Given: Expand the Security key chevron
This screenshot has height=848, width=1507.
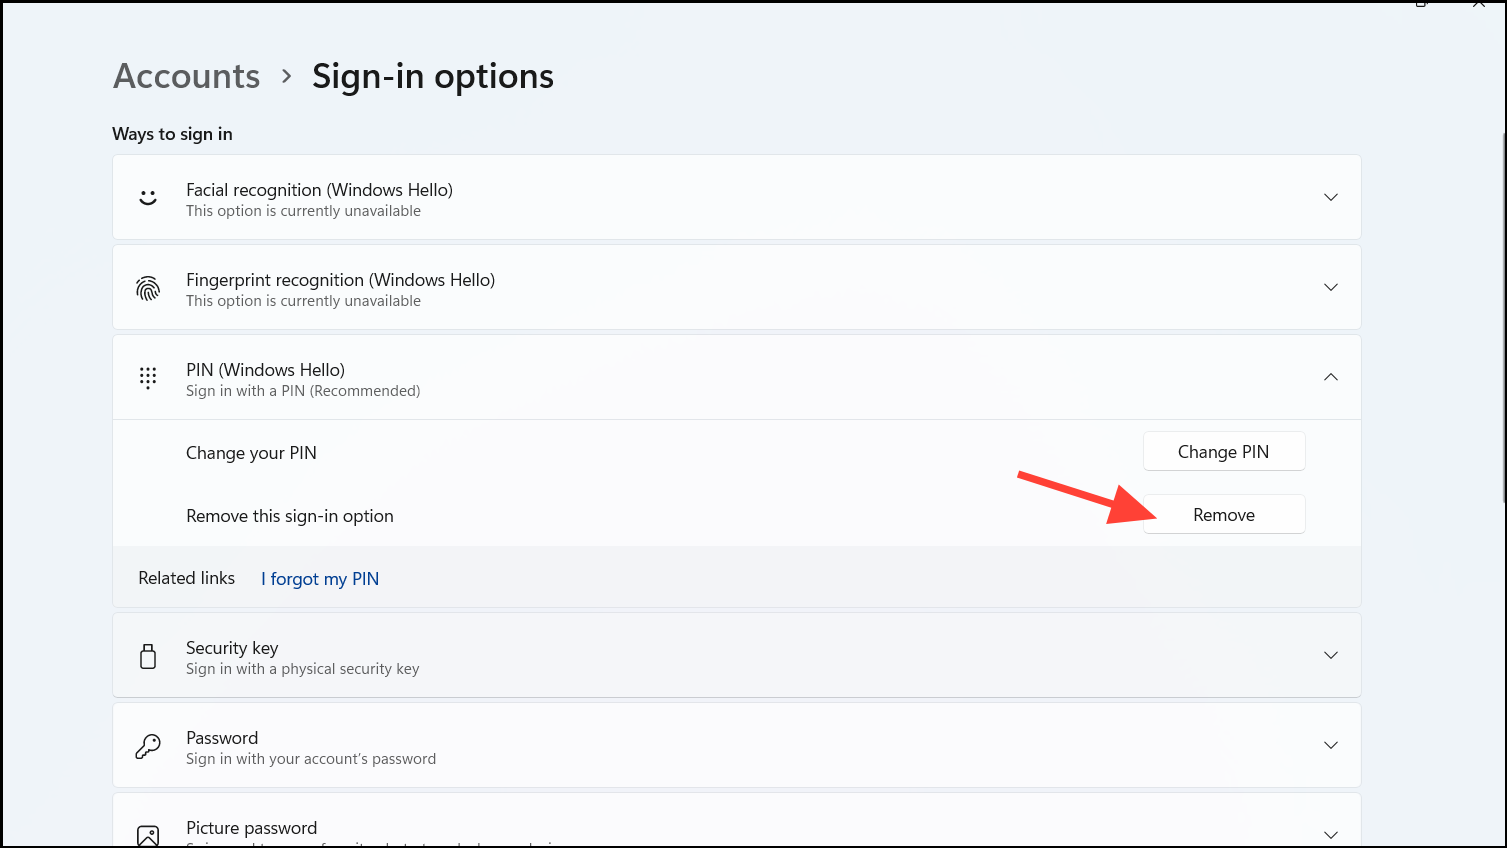Looking at the screenshot, I should click(1331, 655).
